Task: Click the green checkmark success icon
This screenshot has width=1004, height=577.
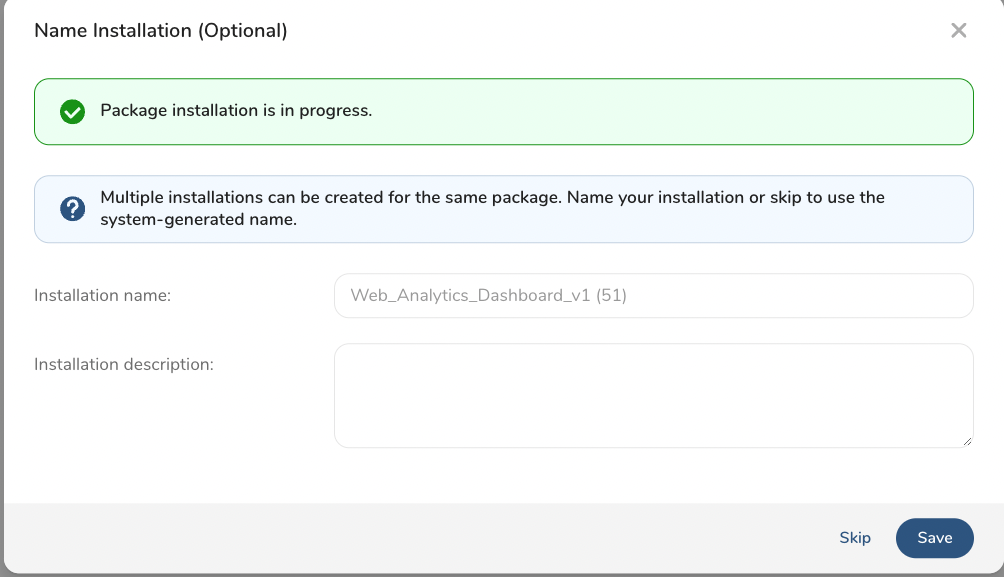Action: point(72,111)
